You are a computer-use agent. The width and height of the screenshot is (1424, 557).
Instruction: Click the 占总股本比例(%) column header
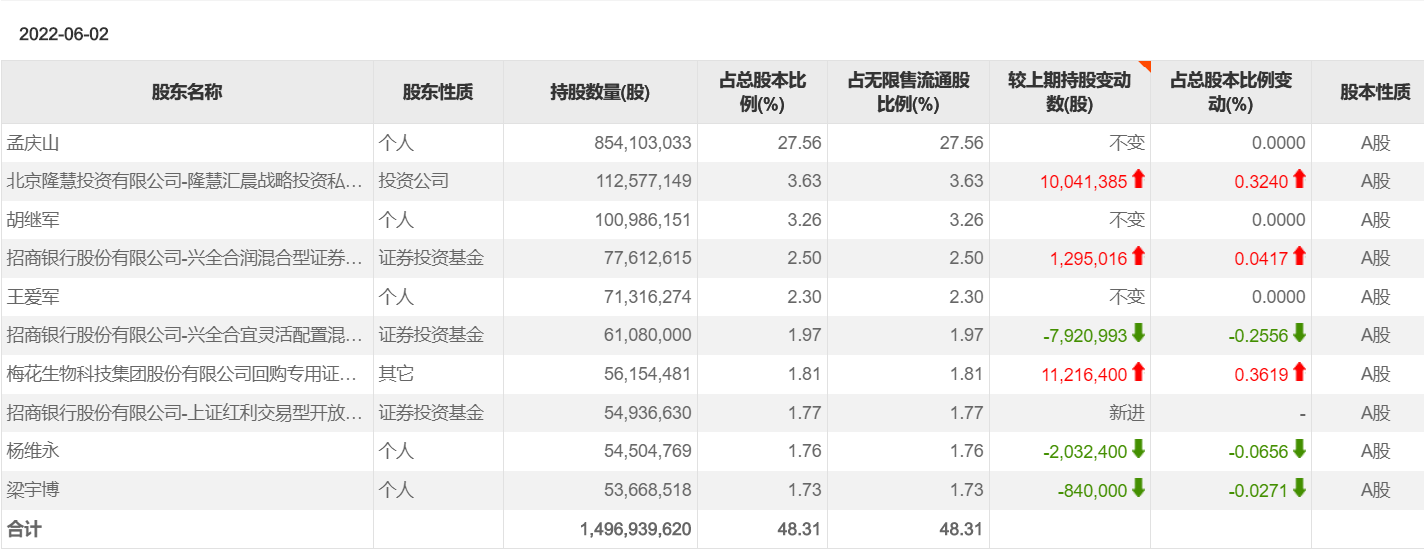[x=762, y=92]
